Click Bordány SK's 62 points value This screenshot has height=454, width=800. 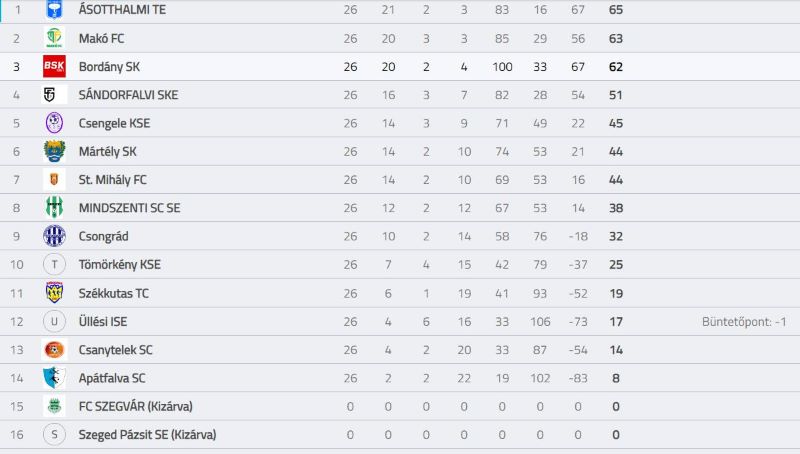click(x=616, y=67)
